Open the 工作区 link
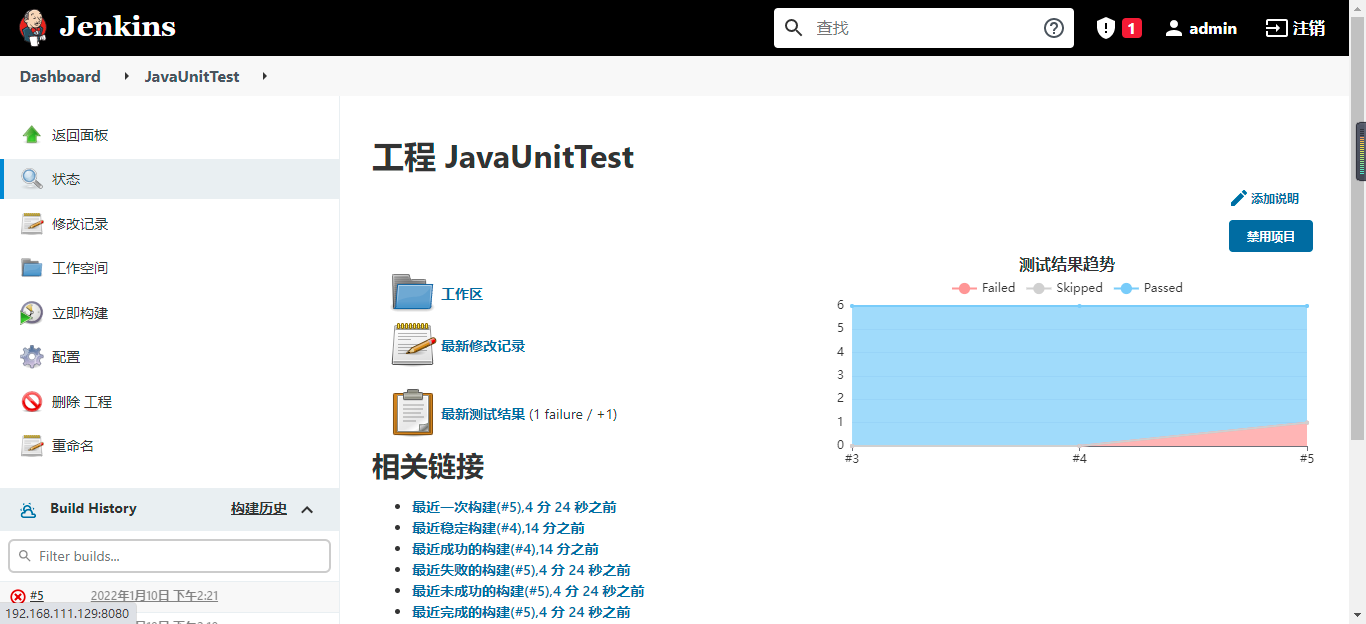1366x624 pixels. [462, 294]
